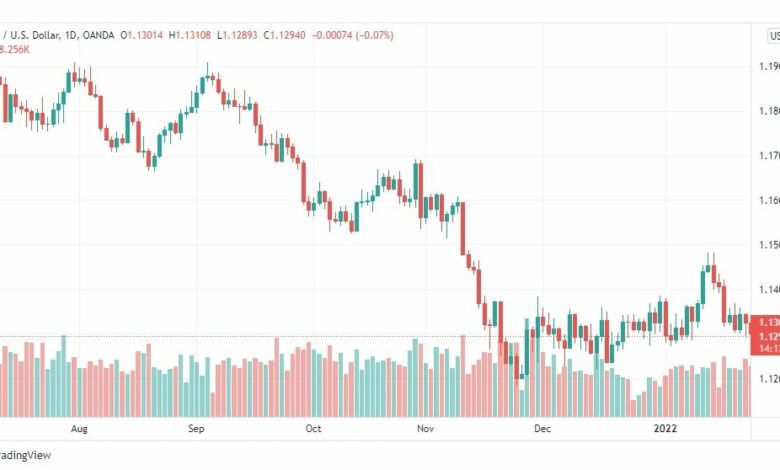Screen dimensions: 780x470
Task: Open the currency selector at top right
Action: [x=774, y=36]
